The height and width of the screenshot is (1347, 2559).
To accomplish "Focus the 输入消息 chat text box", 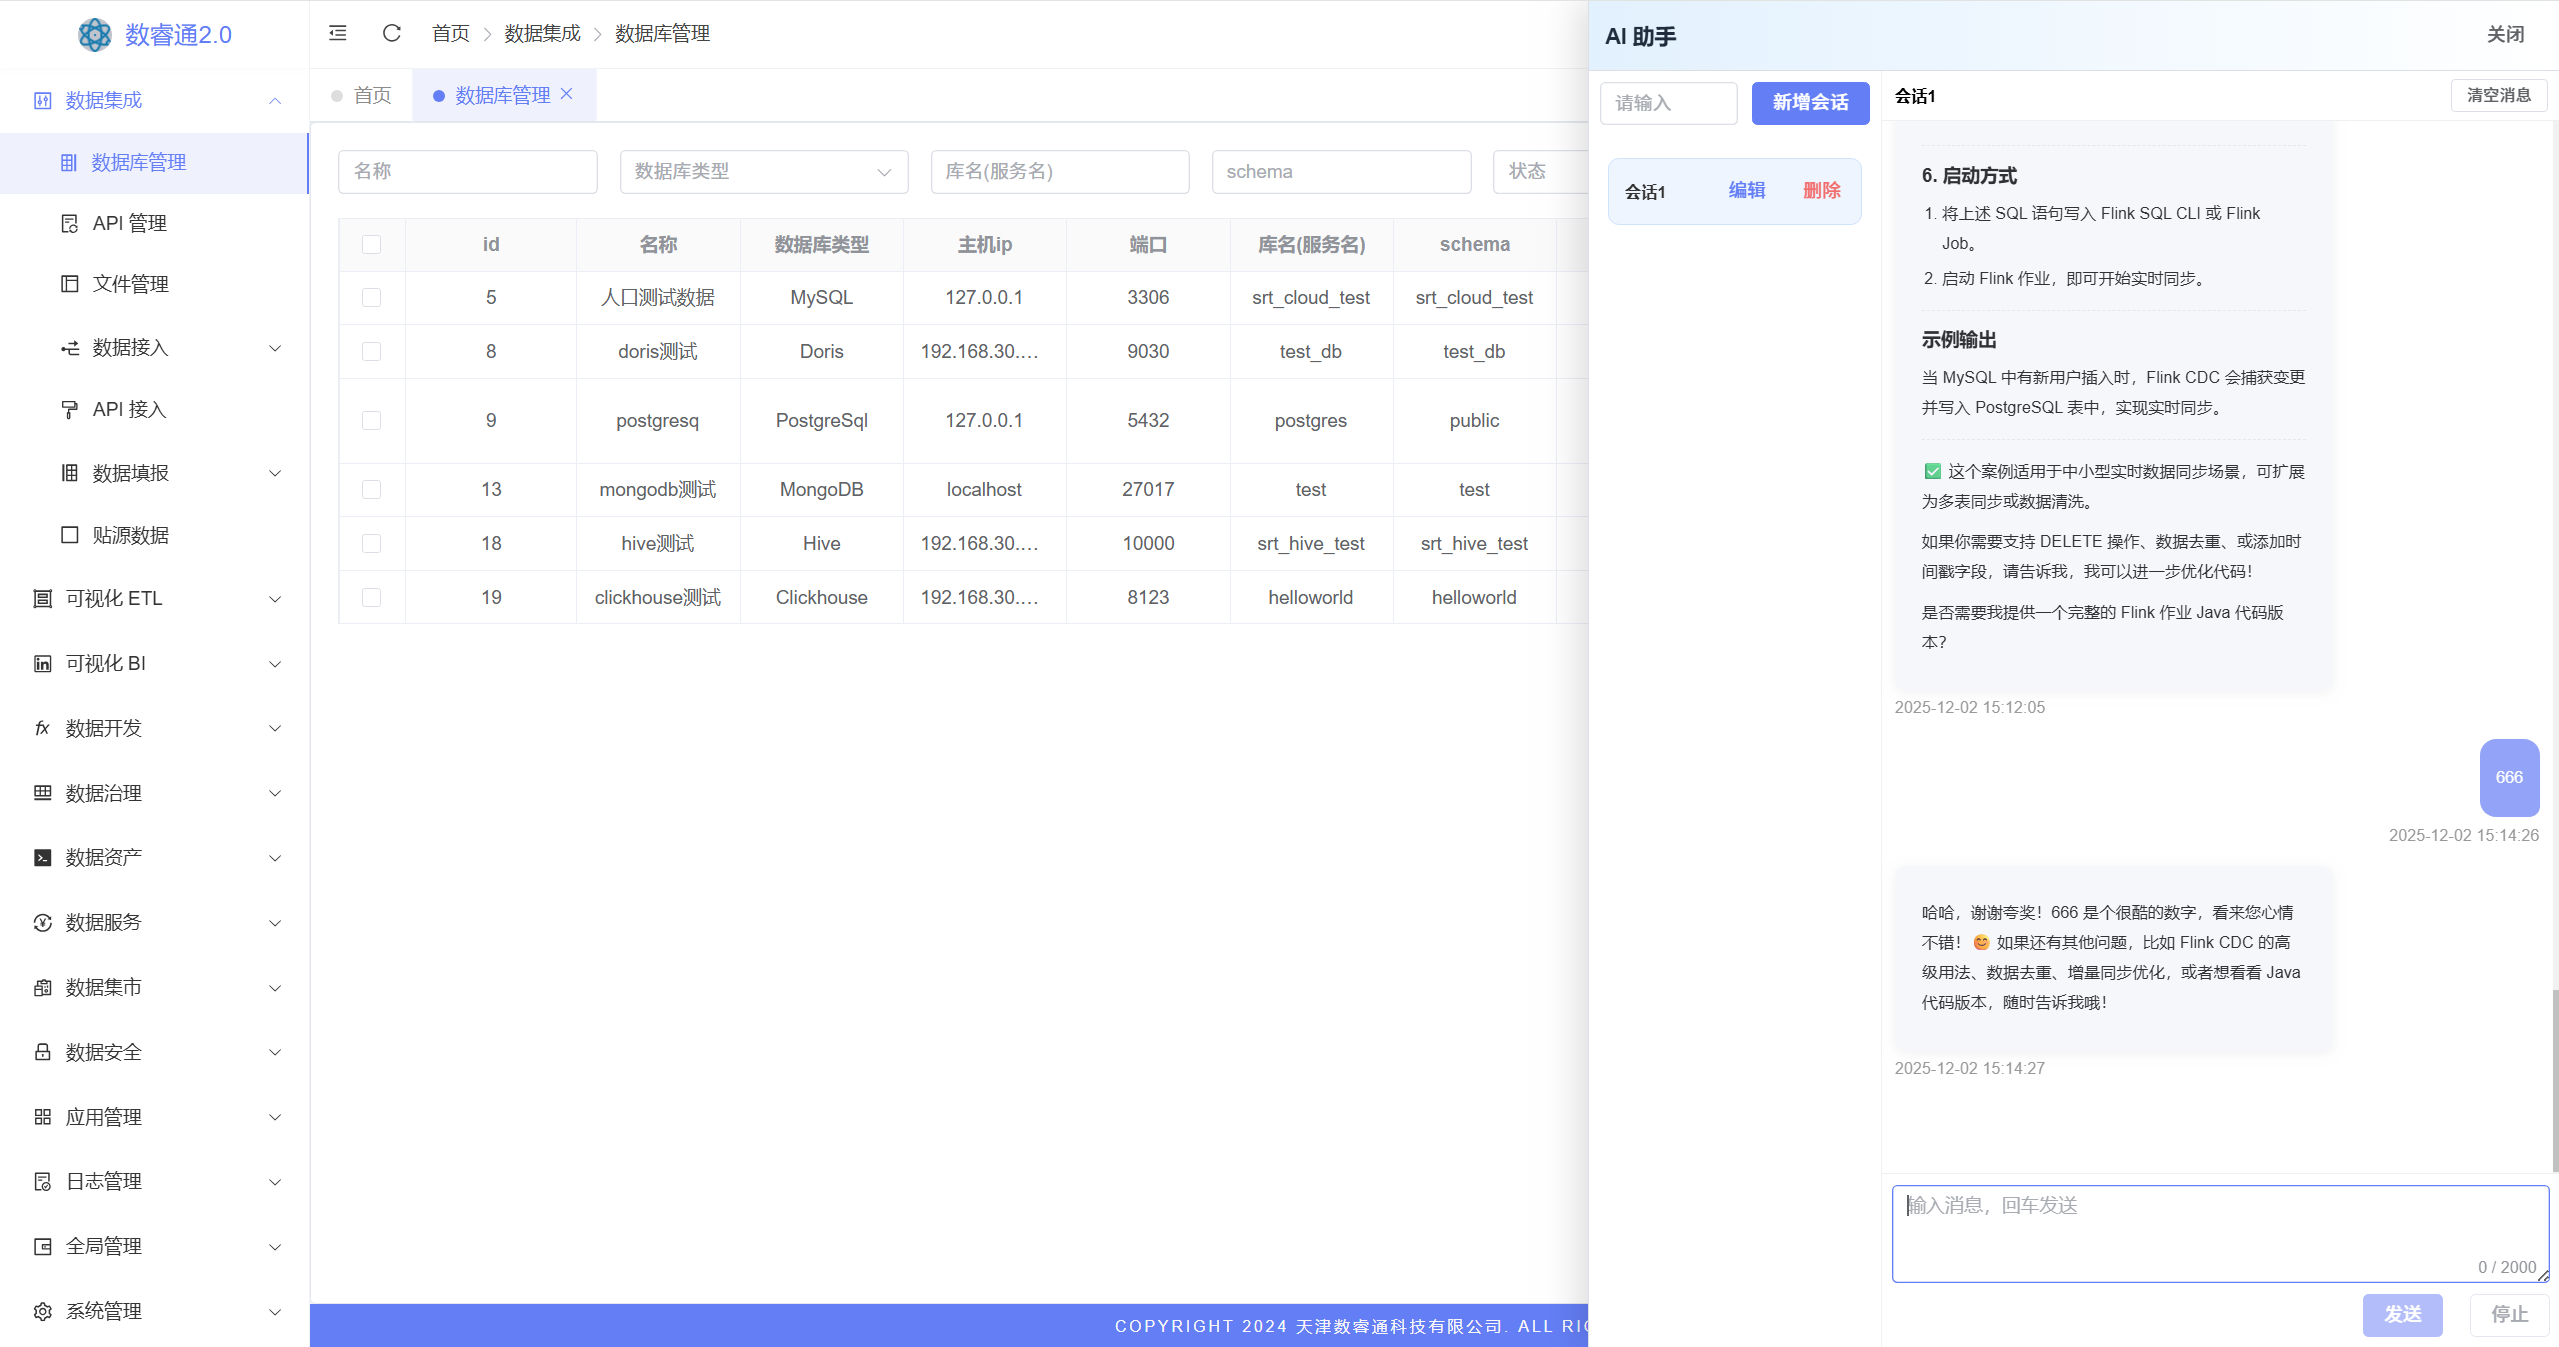I will point(2219,1232).
